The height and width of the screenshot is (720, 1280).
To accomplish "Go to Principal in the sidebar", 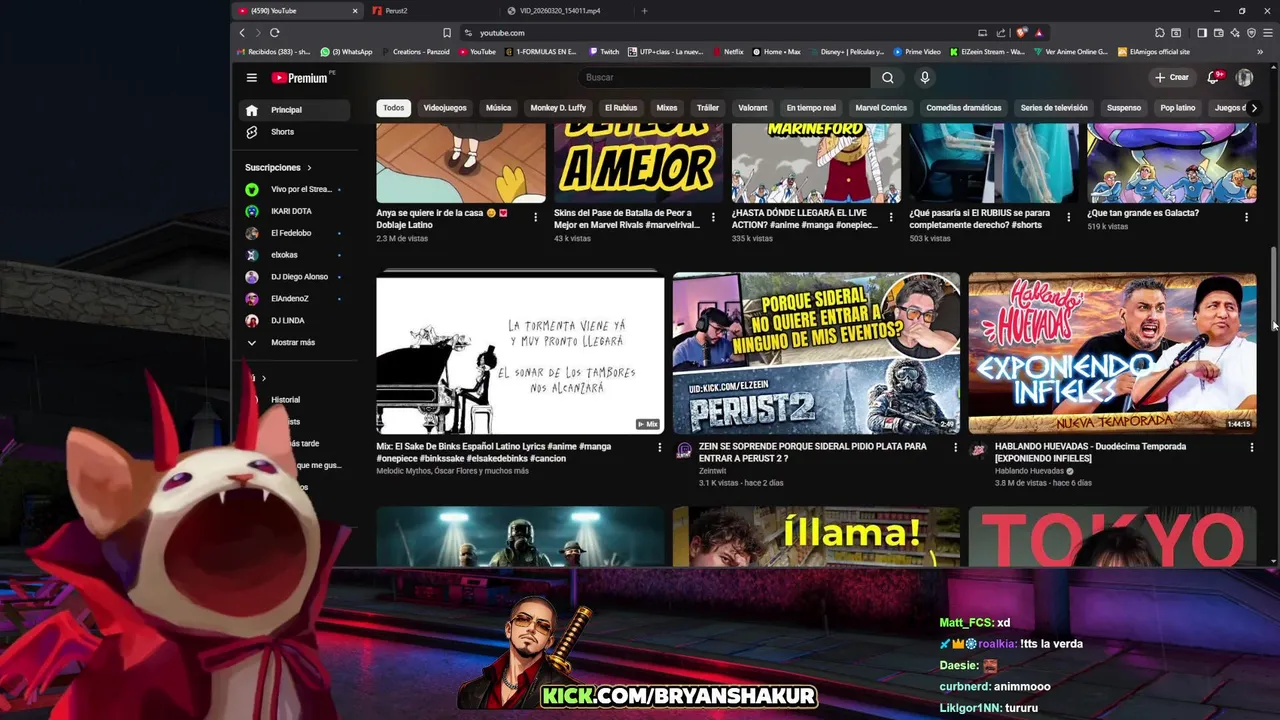I will click(x=294, y=110).
